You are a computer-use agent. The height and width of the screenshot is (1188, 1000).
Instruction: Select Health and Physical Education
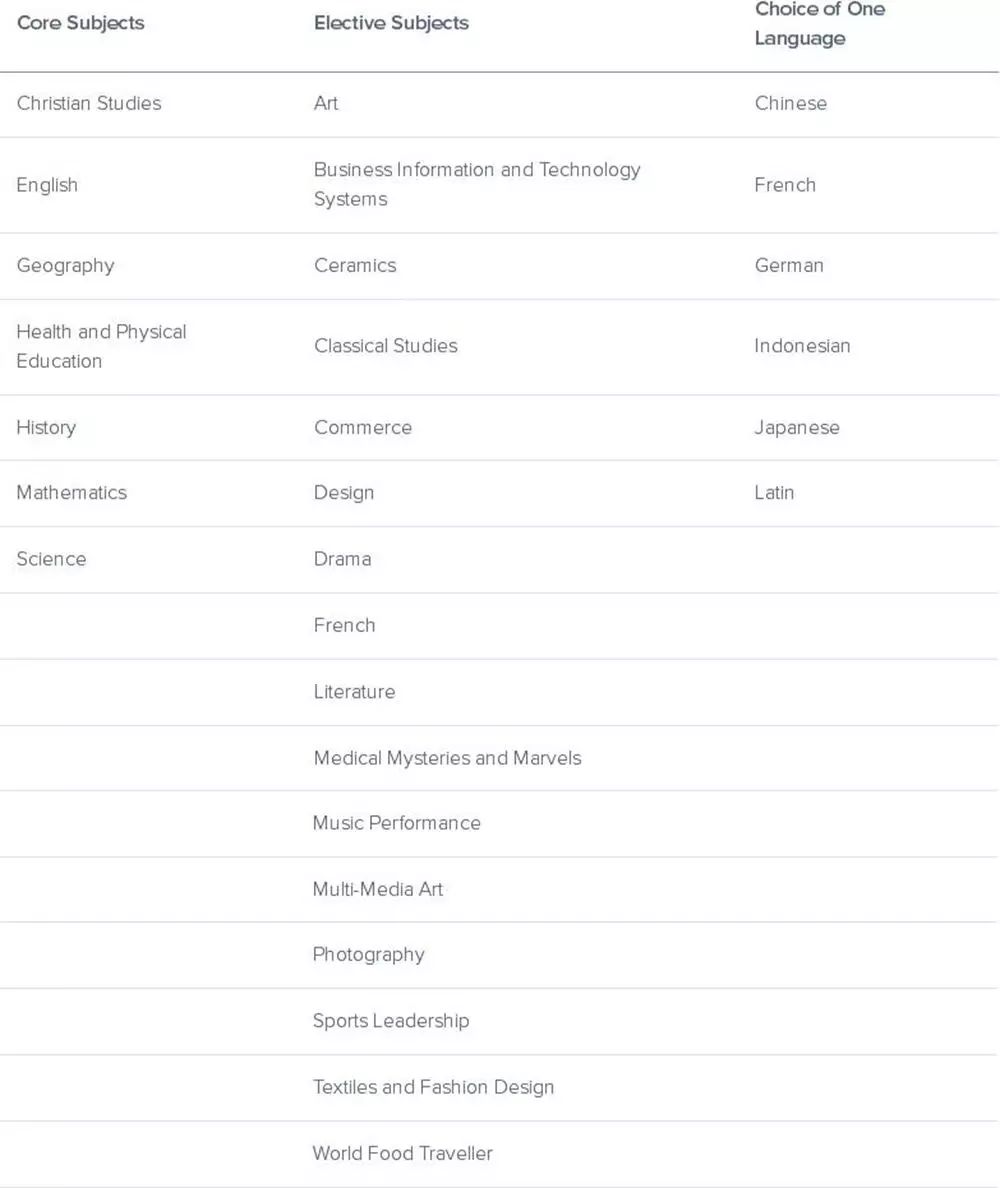pyautogui.click(x=101, y=346)
